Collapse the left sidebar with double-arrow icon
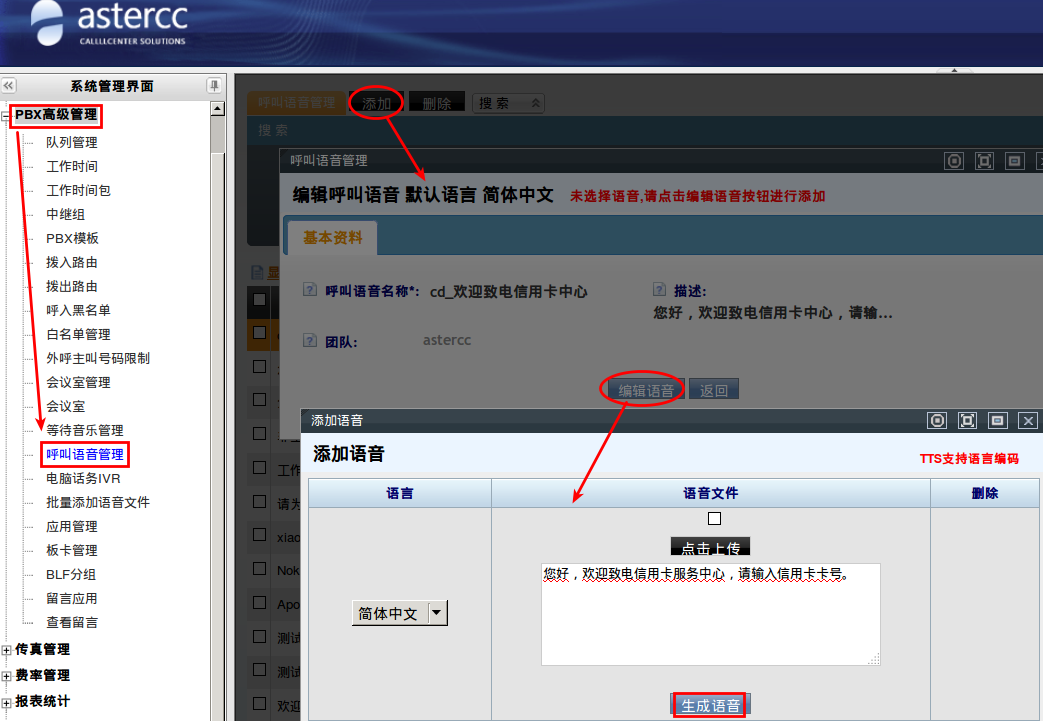This screenshot has width=1043, height=721. coord(9,86)
